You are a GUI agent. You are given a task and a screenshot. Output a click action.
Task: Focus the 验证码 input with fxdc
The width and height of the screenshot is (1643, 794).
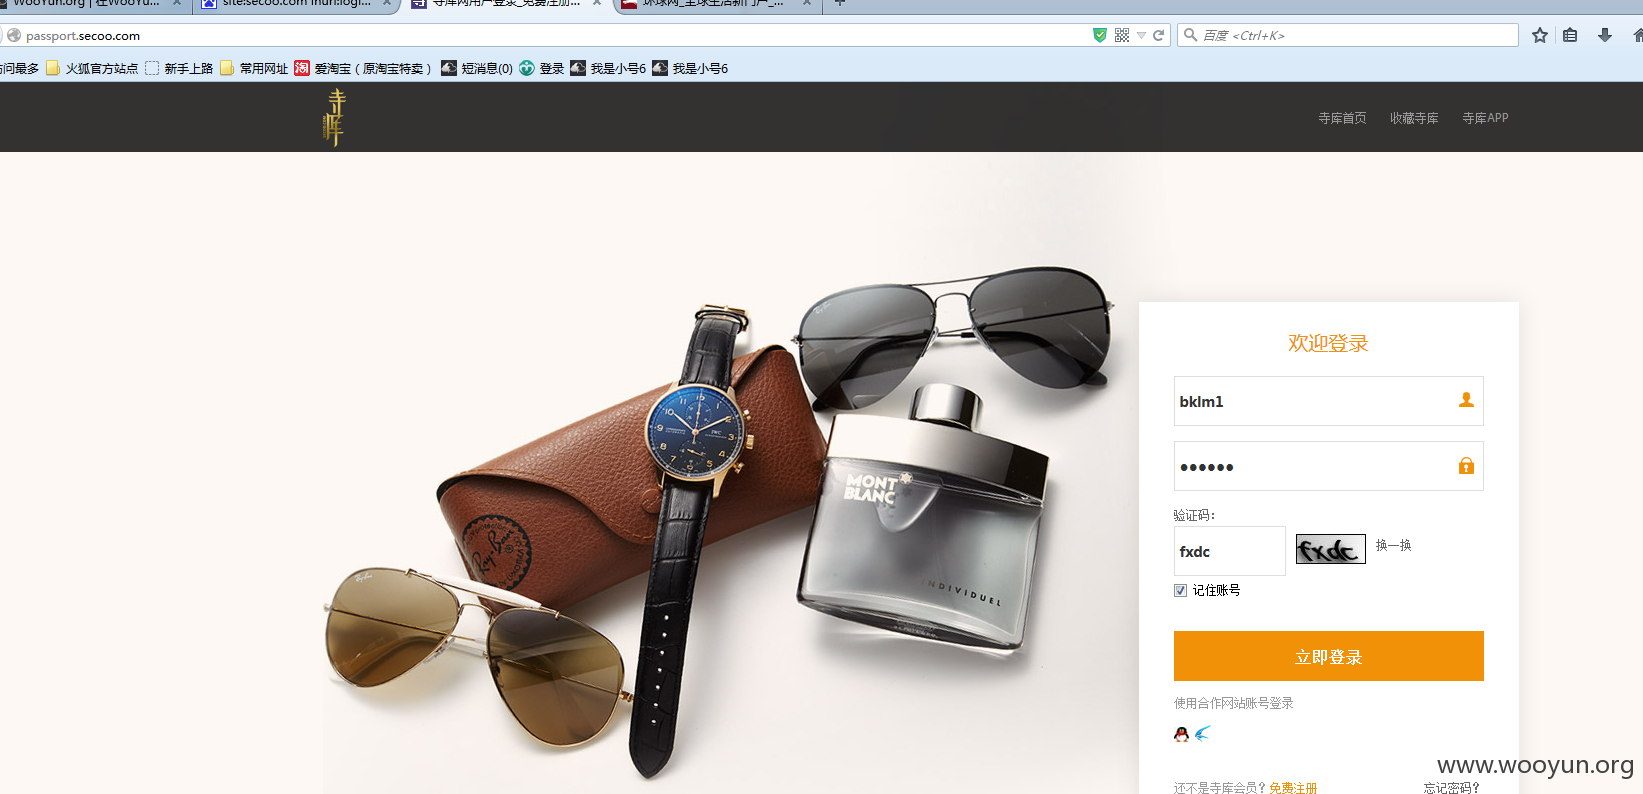[1229, 551]
